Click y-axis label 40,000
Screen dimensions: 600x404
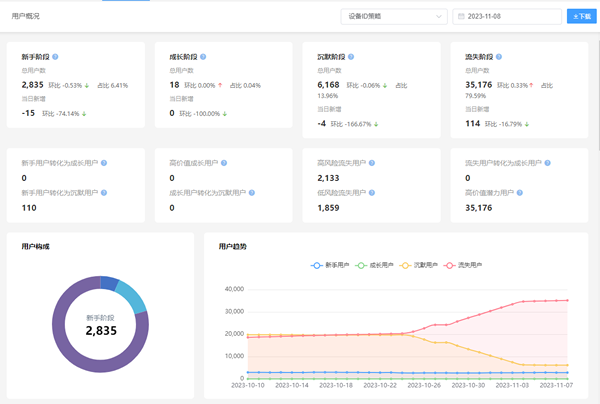pos(234,289)
